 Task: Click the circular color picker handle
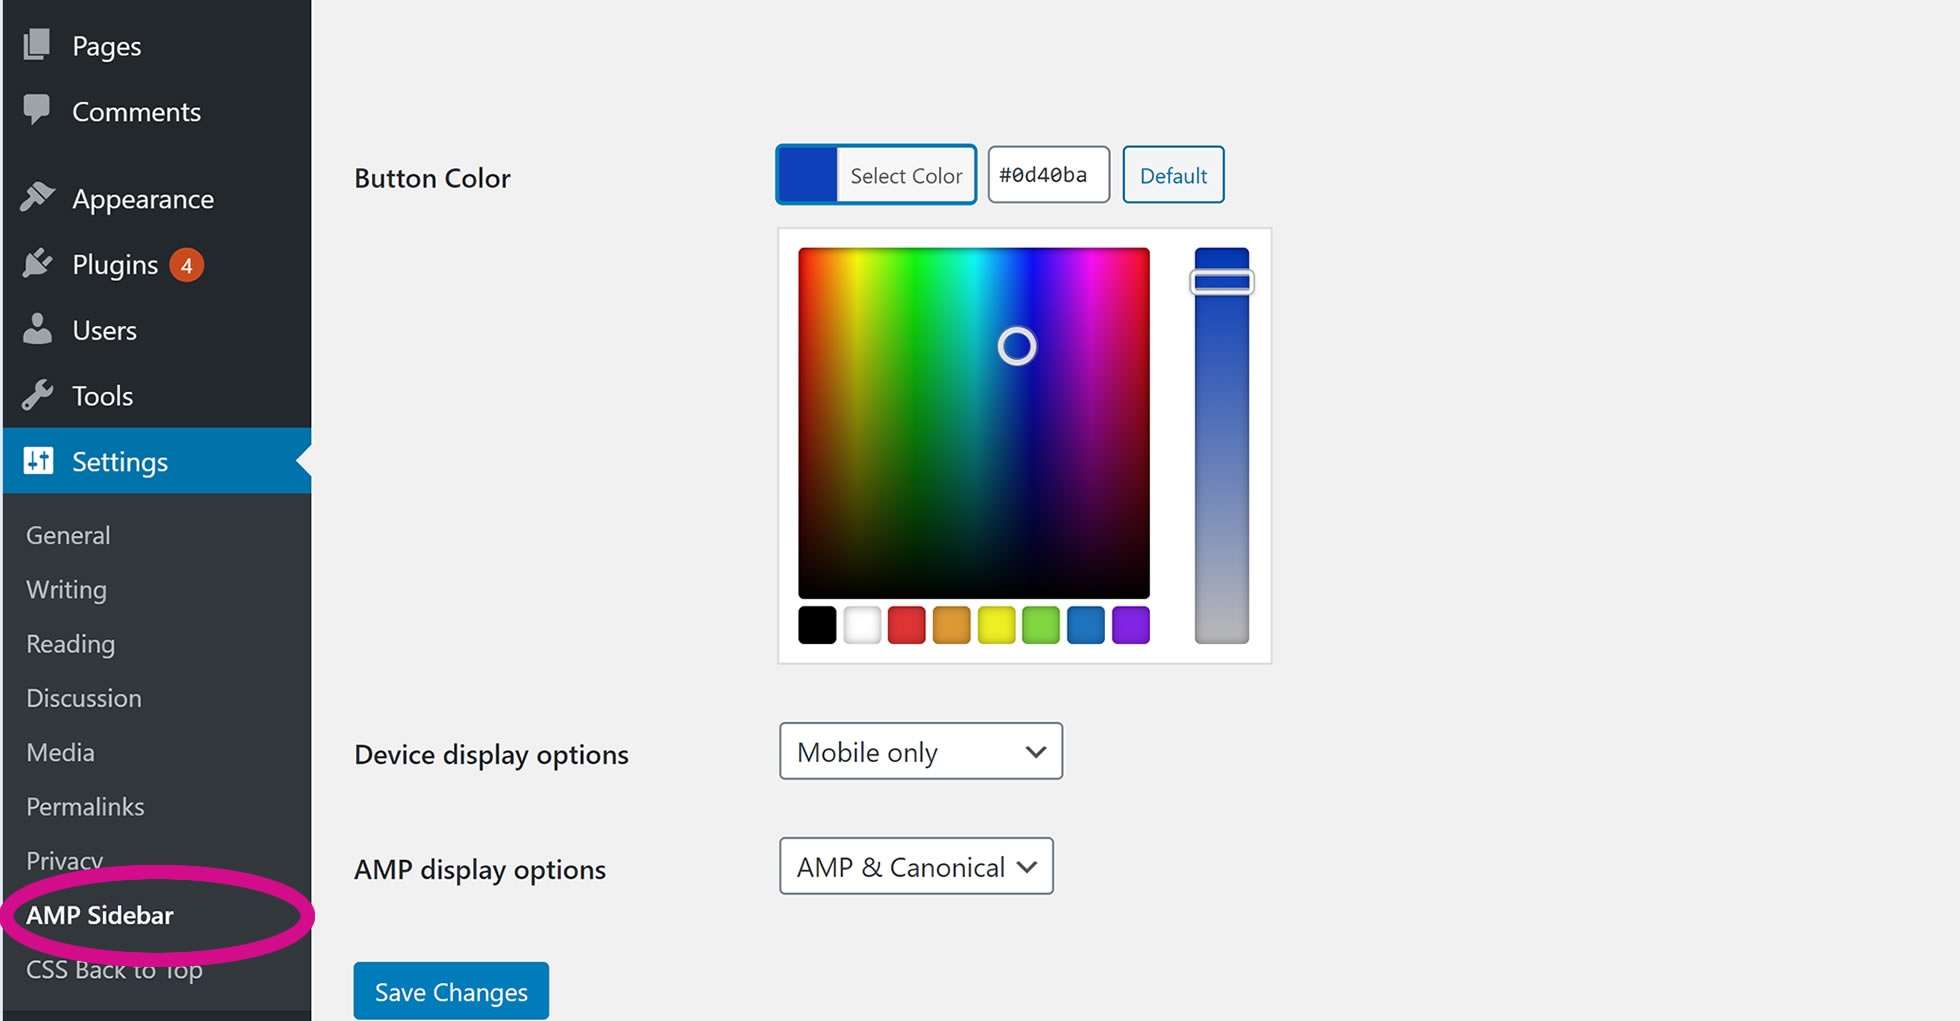[x=1017, y=346]
